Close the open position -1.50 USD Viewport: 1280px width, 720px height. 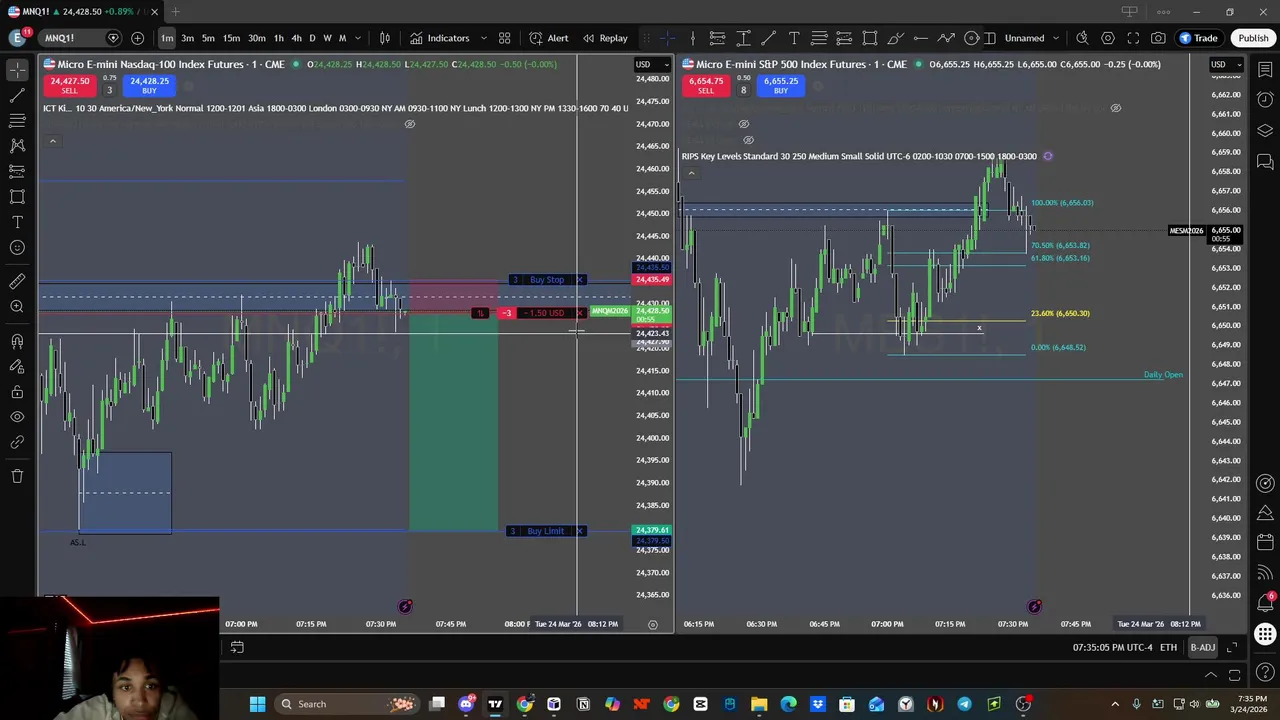tap(580, 313)
